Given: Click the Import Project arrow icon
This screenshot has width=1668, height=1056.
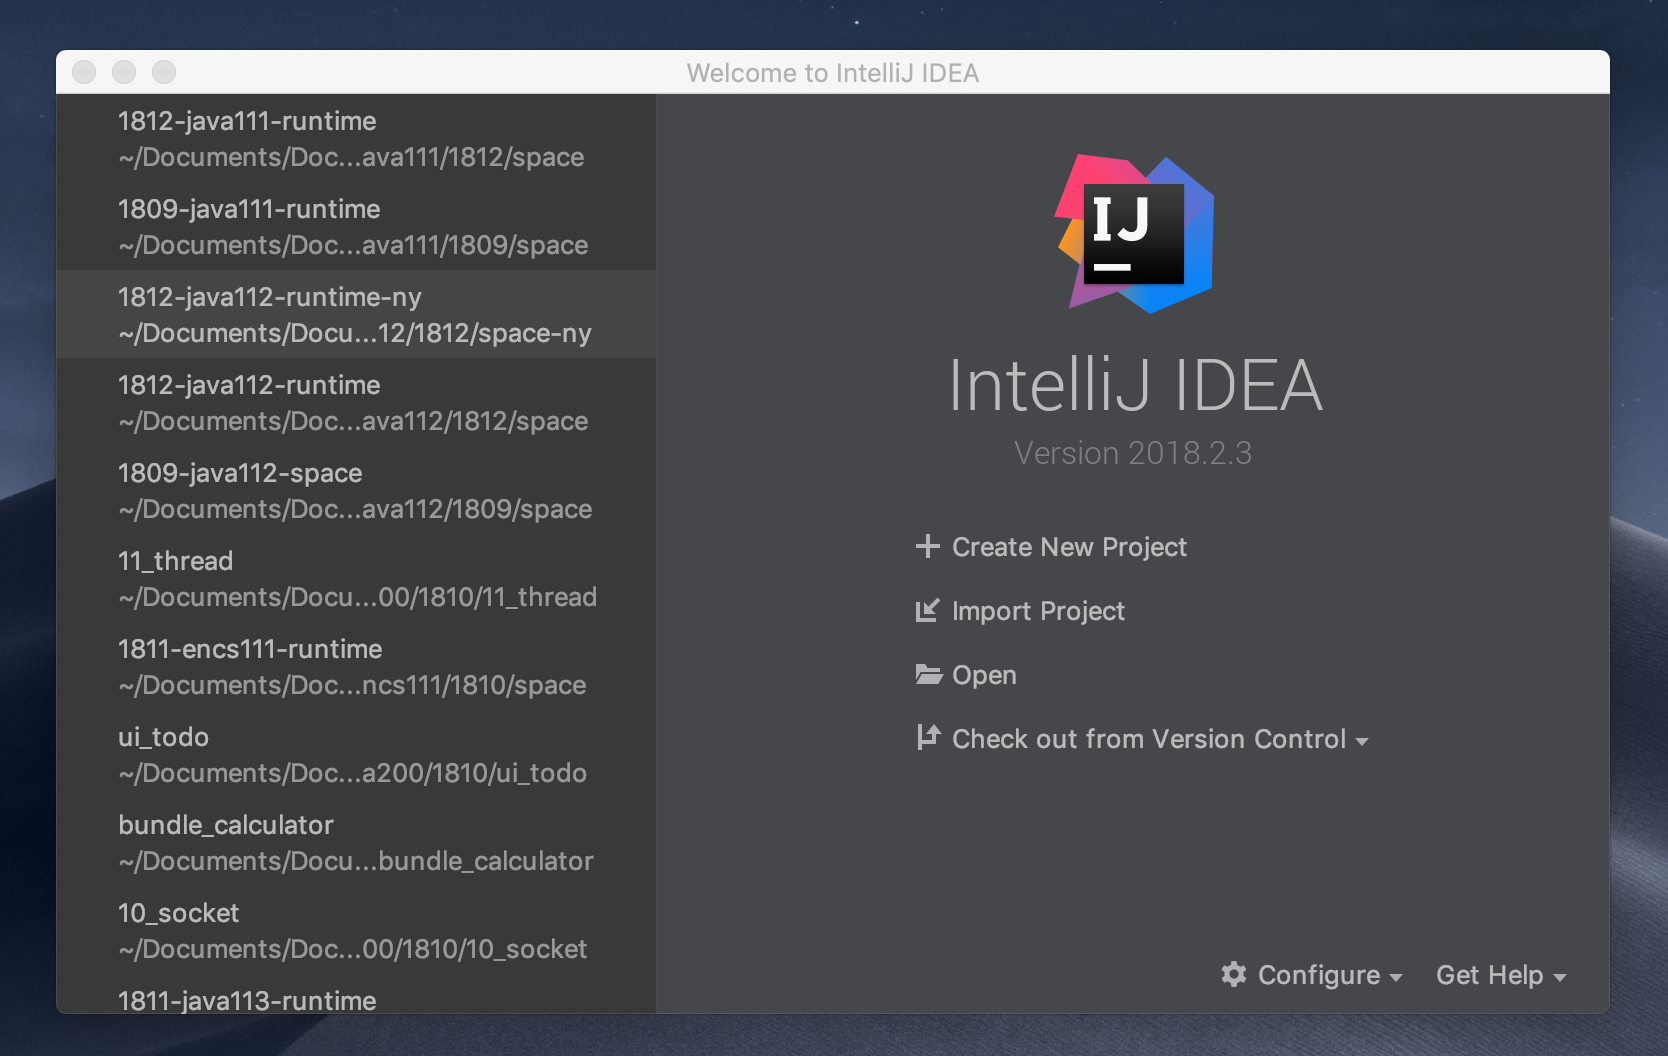Looking at the screenshot, I should click(x=928, y=610).
